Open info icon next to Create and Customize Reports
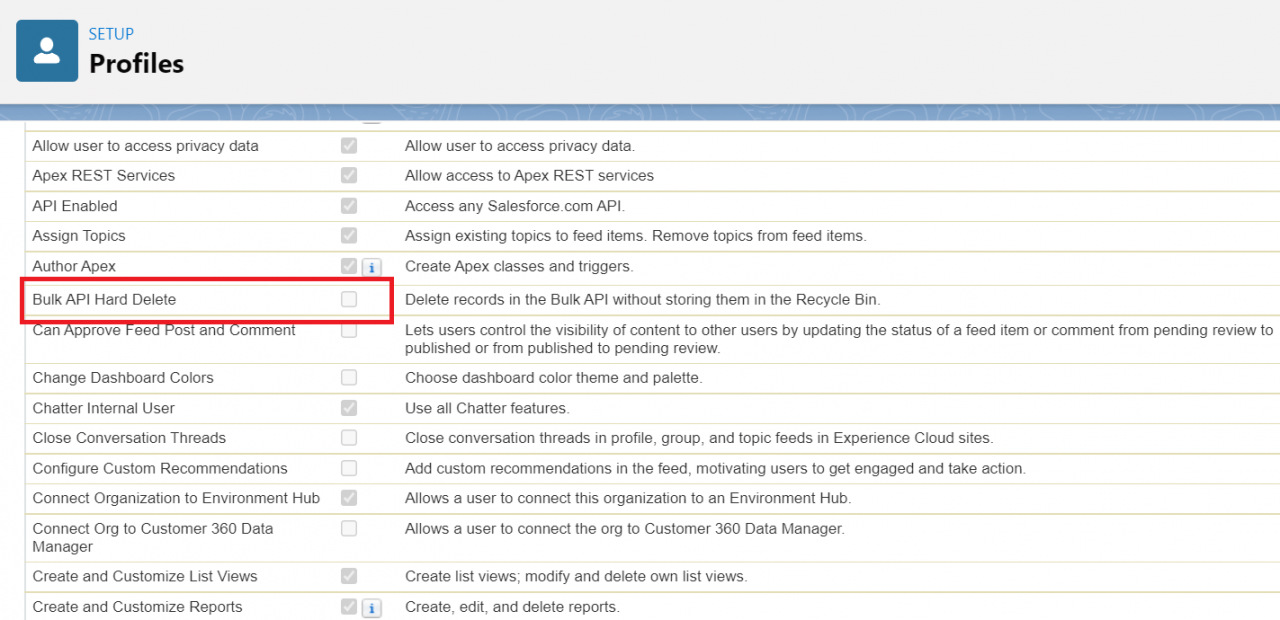 point(371,607)
